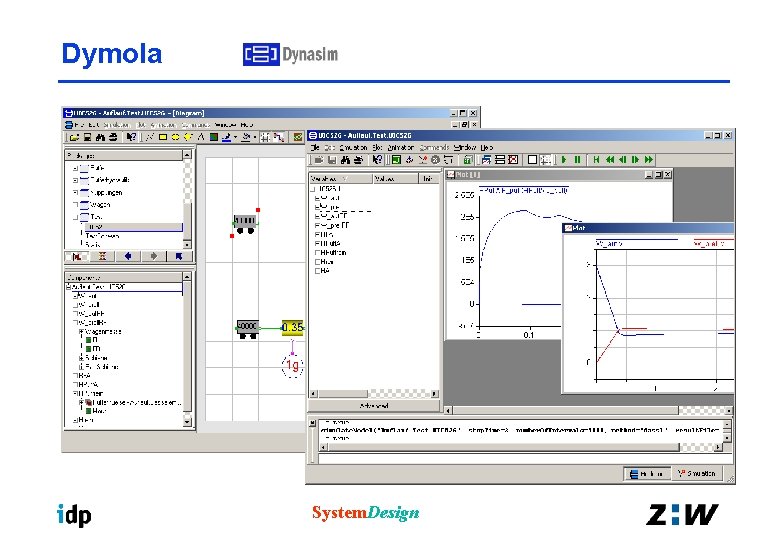Click the green step backward button
The image size is (780, 540).
(x=622, y=160)
